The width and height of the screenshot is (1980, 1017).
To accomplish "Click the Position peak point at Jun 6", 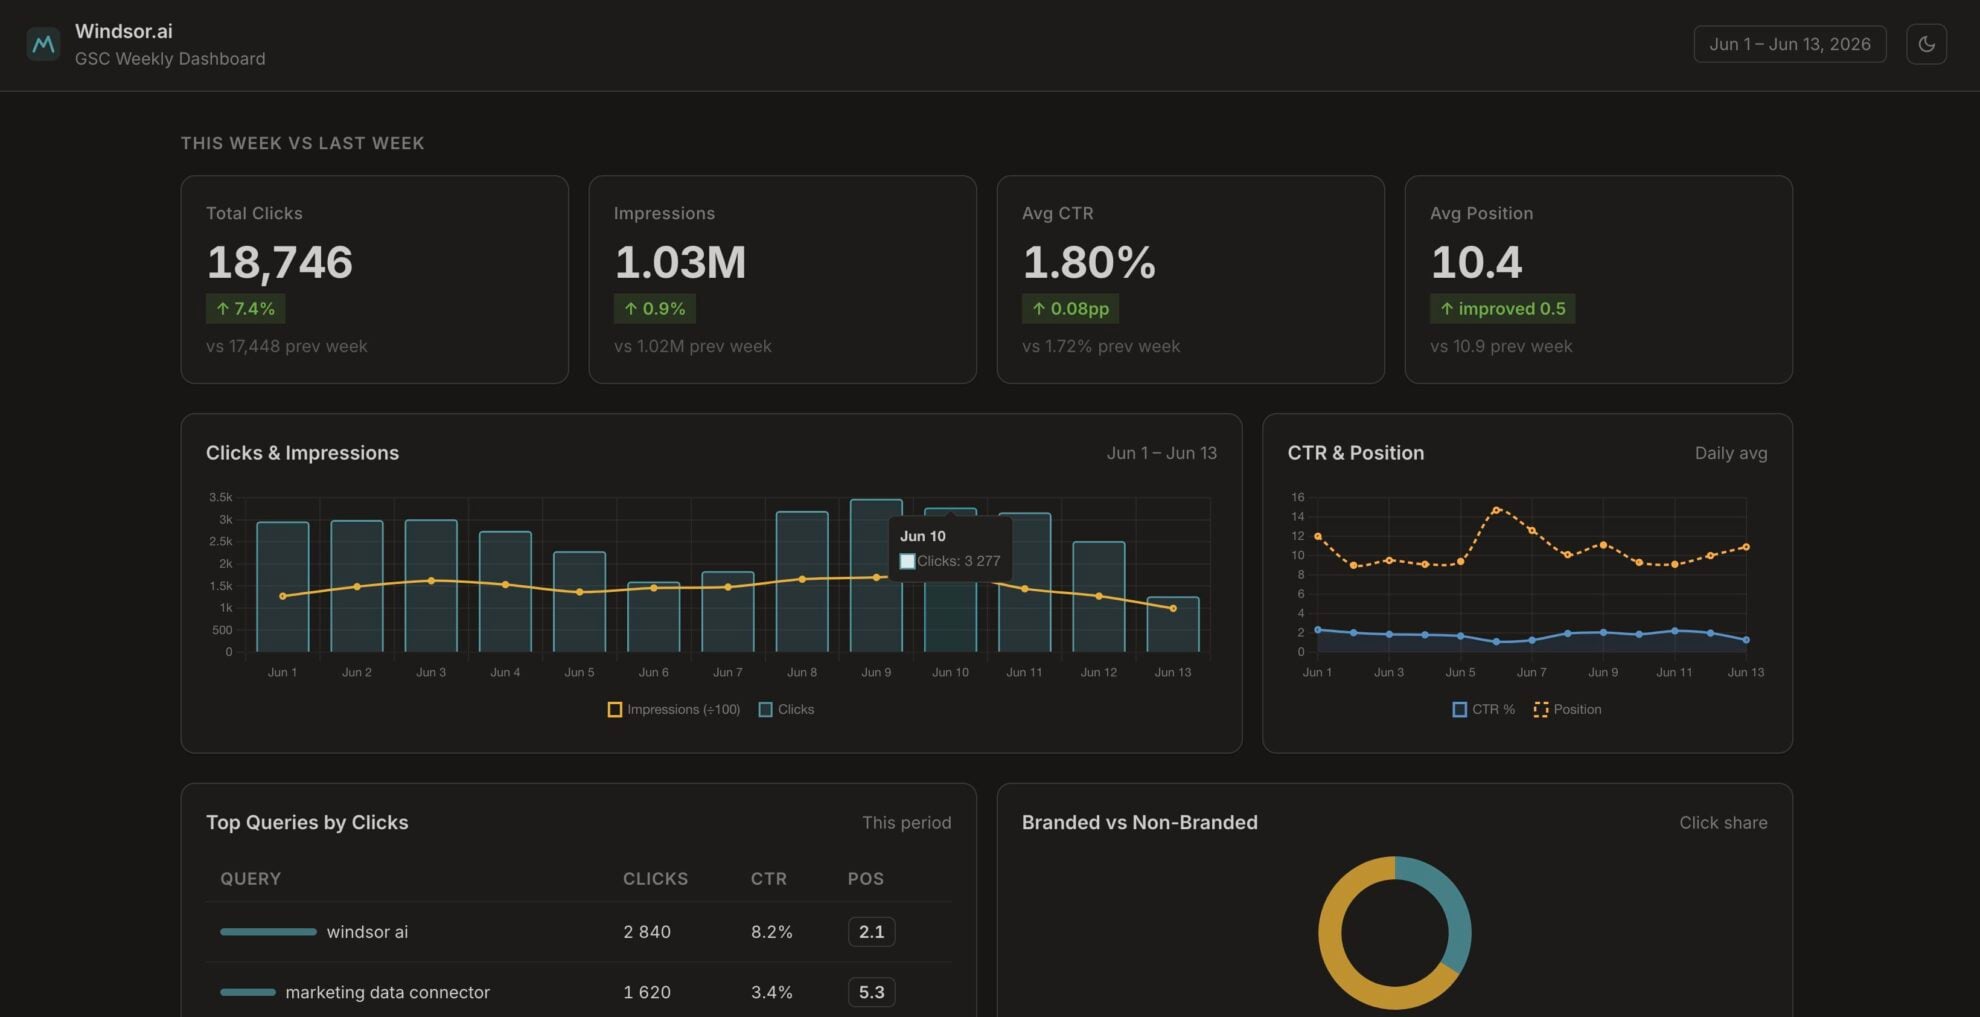I will [1496, 510].
